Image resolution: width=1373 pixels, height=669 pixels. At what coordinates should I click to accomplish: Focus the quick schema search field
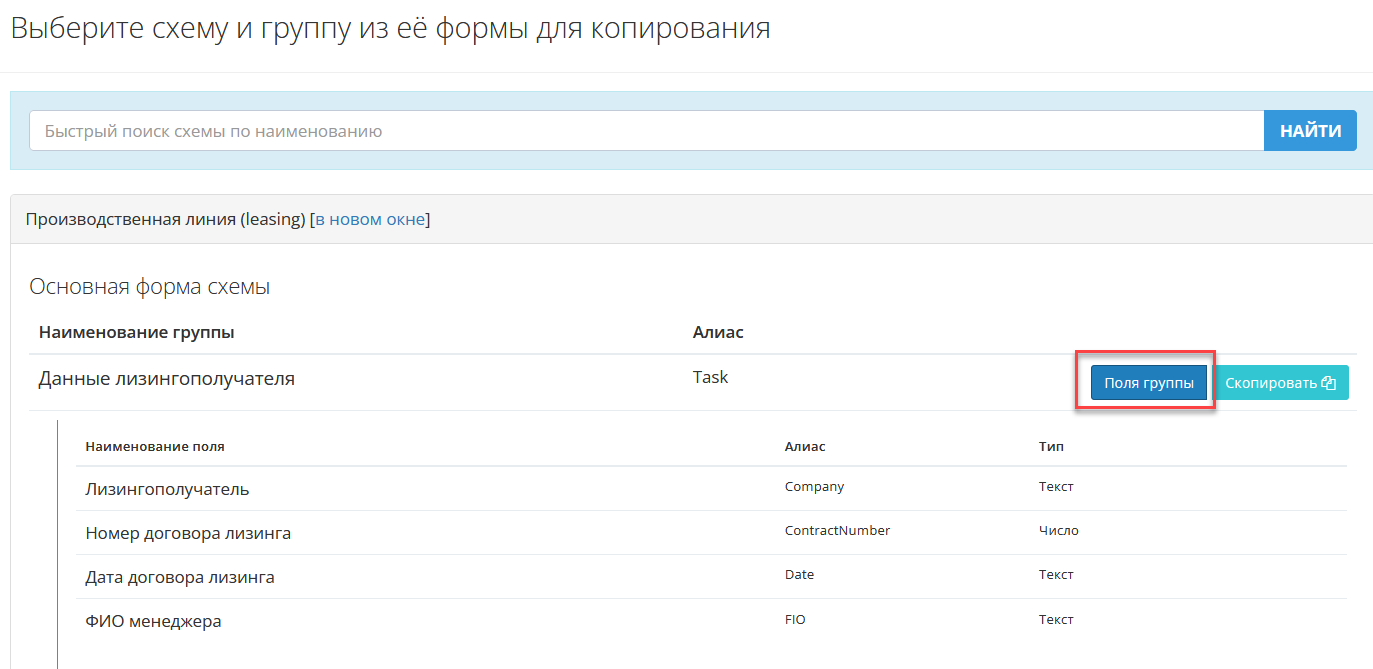pyautogui.click(x=646, y=131)
